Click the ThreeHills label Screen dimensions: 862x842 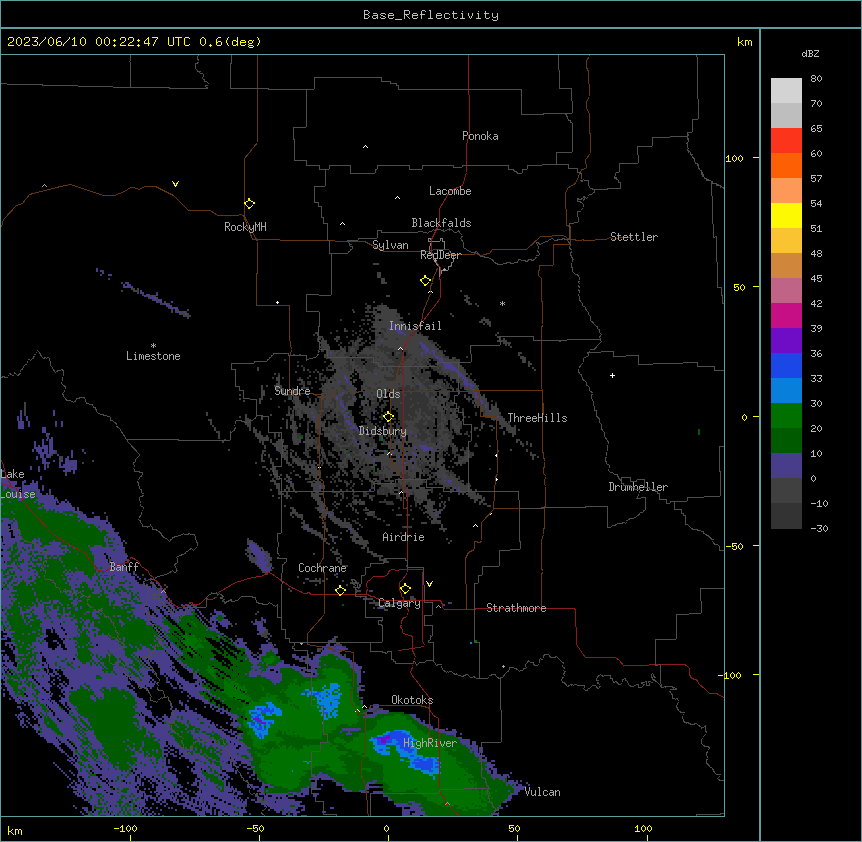point(537,418)
